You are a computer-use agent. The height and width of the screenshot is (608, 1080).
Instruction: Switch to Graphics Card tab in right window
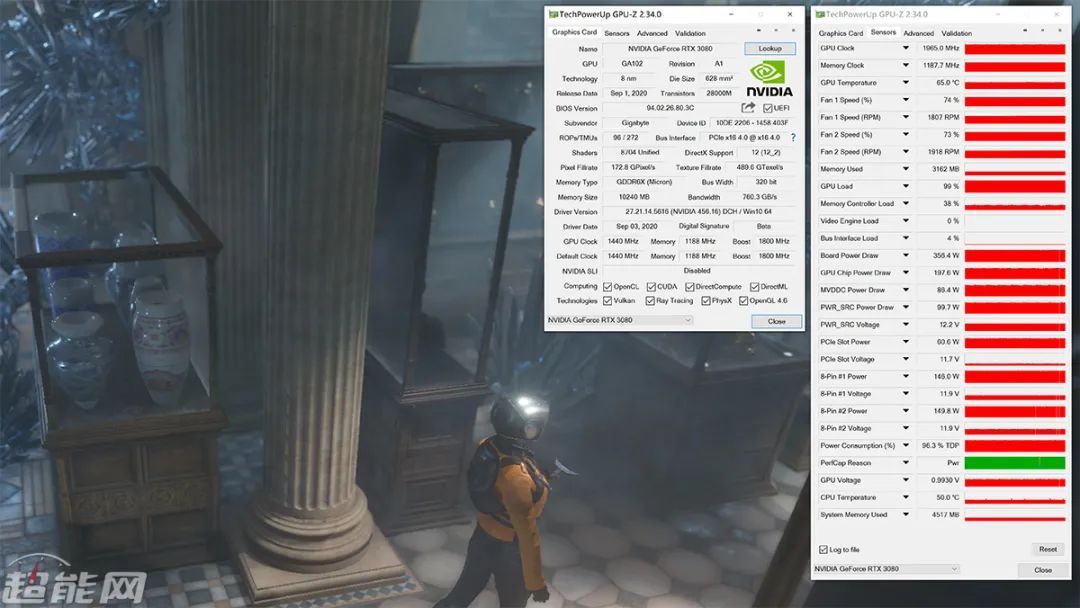click(840, 33)
